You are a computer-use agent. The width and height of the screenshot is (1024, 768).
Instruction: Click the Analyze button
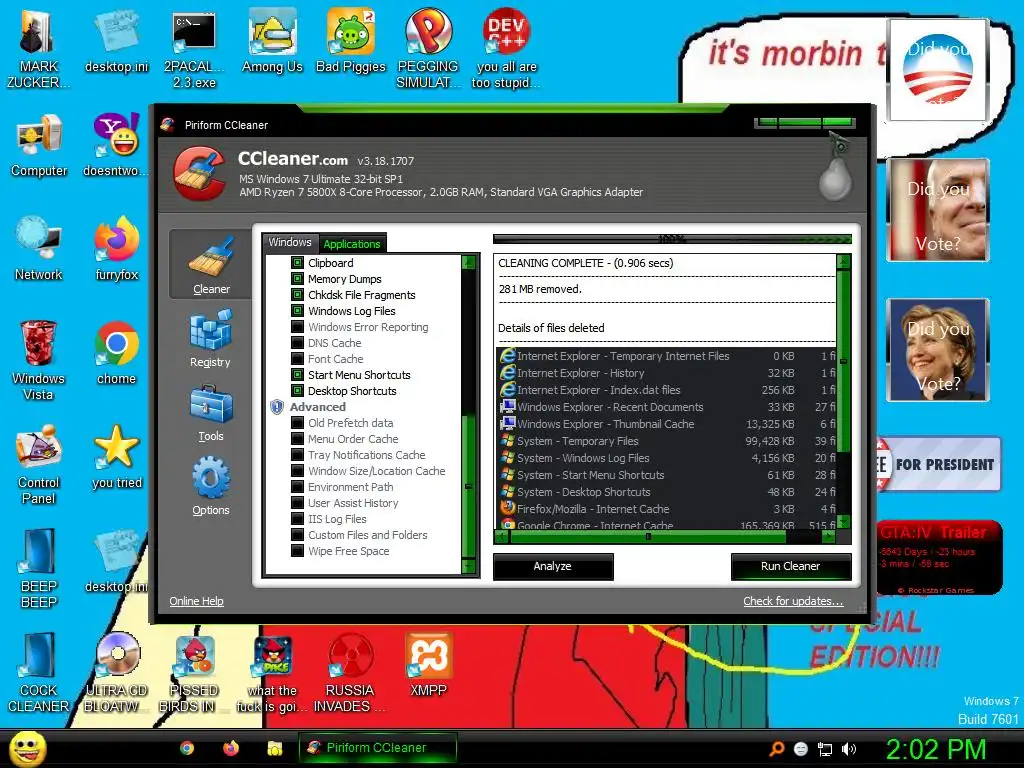click(x=552, y=566)
